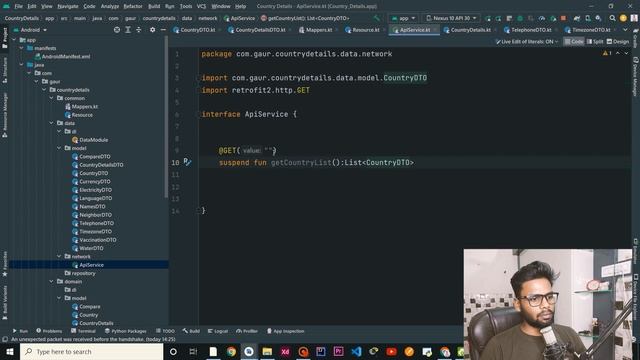
Task: Switch editor to Design view
Action: click(x=618, y=42)
